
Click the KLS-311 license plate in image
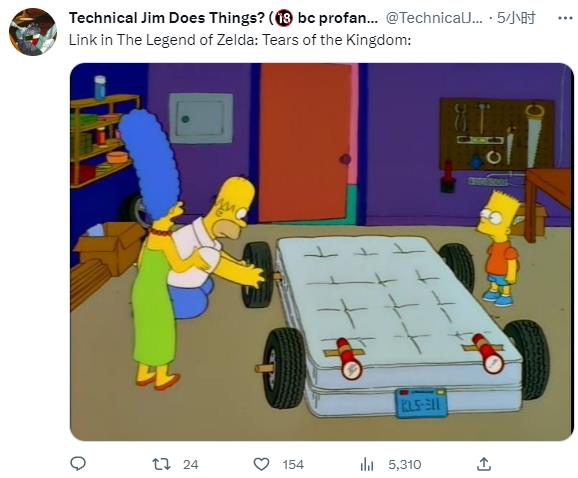[421, 403]
